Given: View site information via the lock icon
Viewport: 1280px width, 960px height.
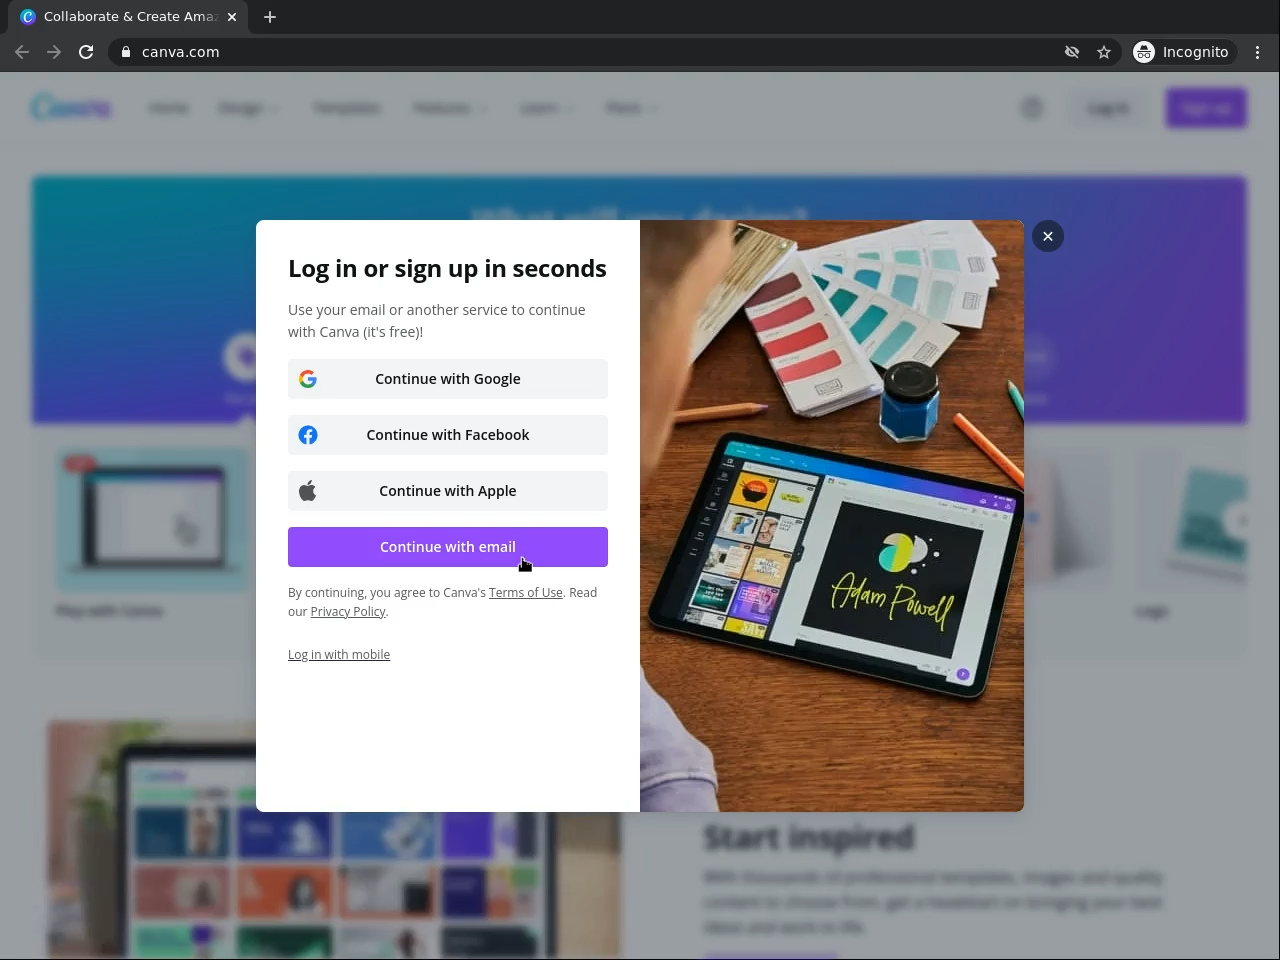Looking at the screenshot, I should (126, 52).
